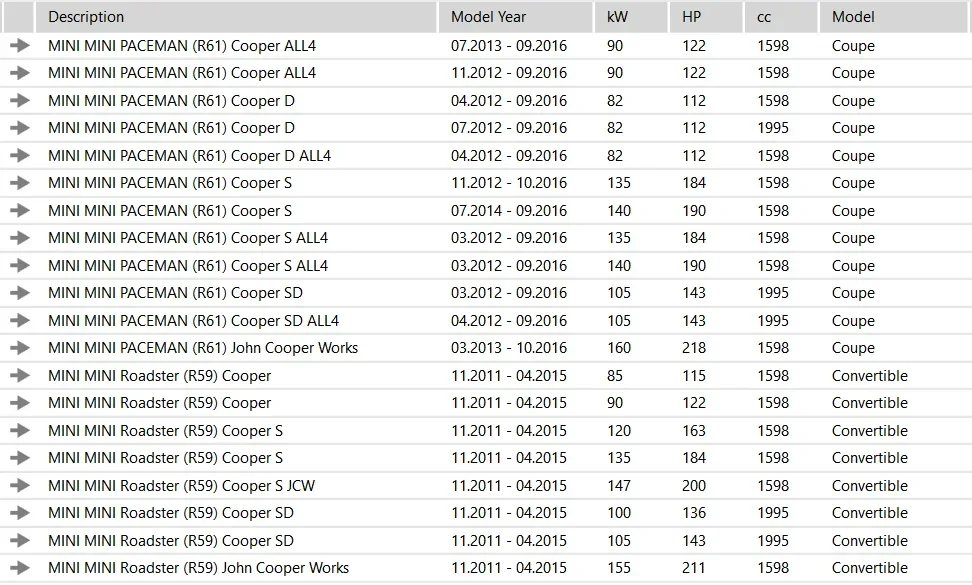Select Paceman Cooper S row with 190 HP

[x=486, y=211]
